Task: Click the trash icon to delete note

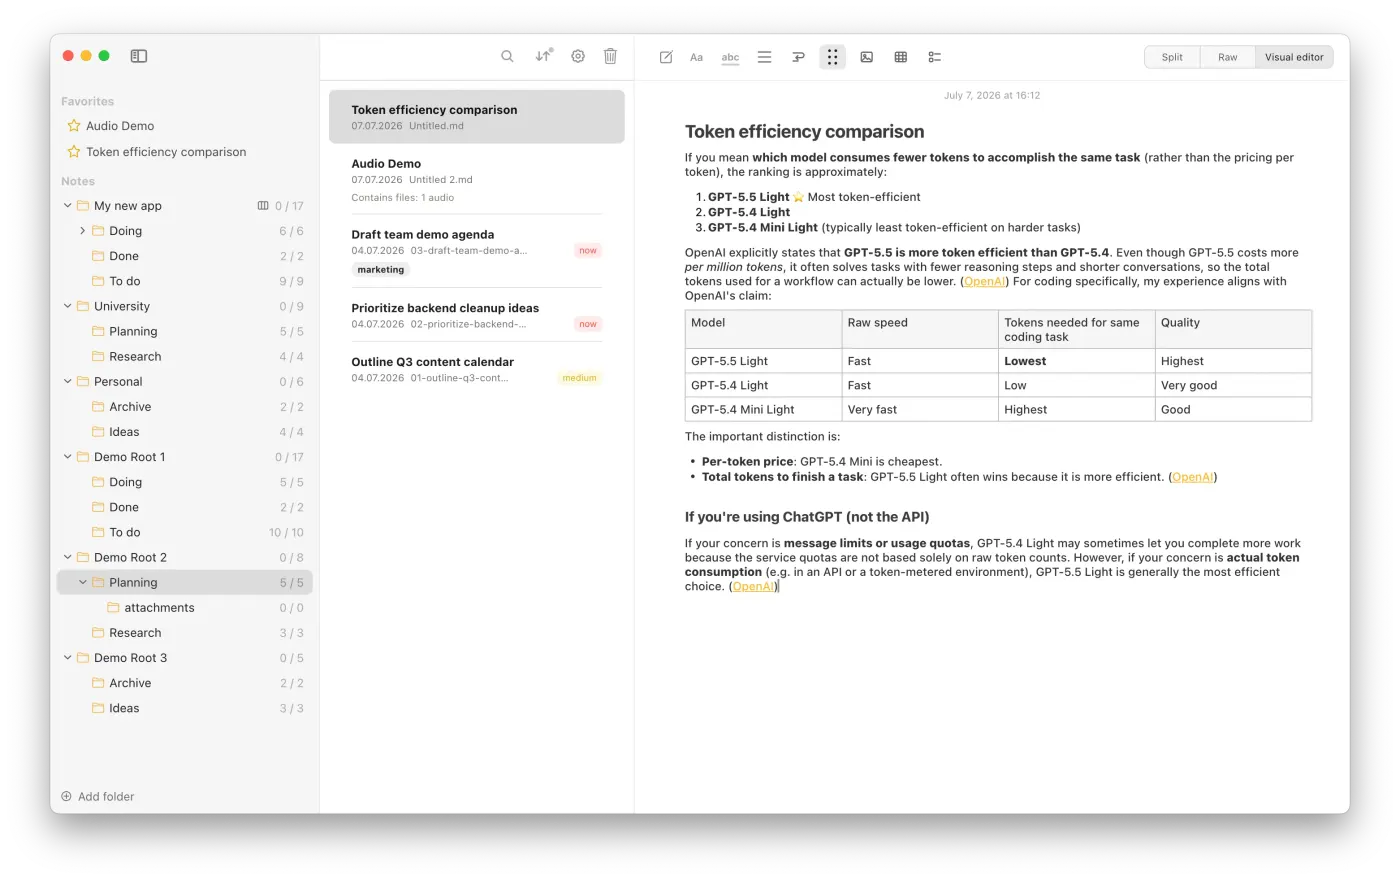Action: click(610, 56)
